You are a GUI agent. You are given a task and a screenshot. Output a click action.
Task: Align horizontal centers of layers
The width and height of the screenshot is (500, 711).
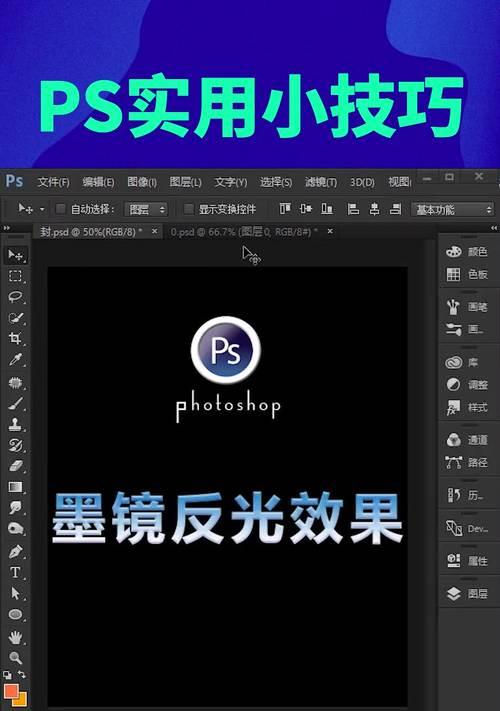374,209
